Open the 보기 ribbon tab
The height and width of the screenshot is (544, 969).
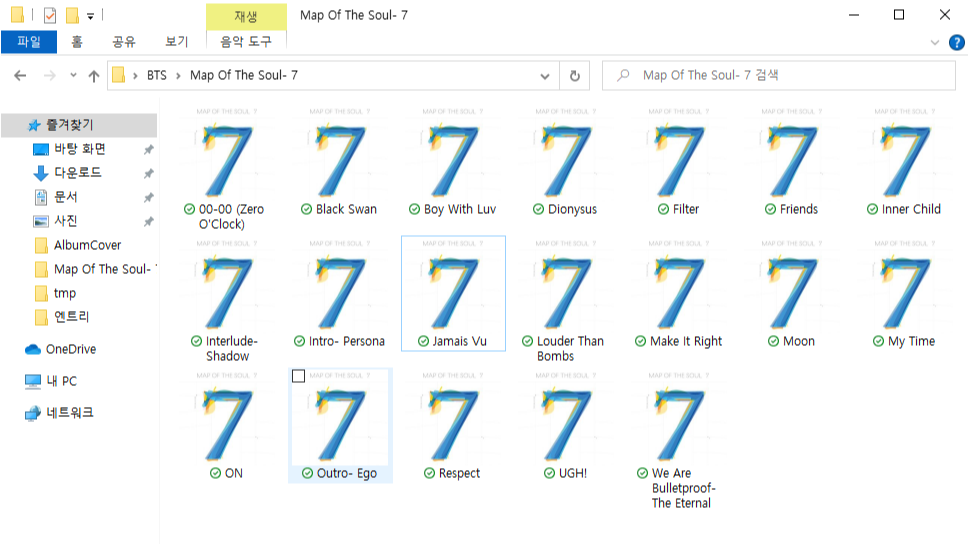point(177,42)
